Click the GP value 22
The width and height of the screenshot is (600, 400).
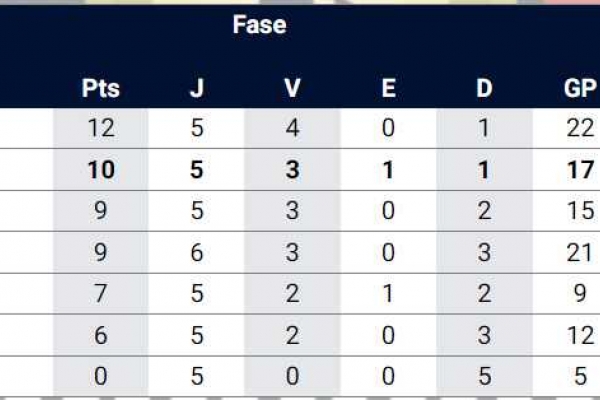coord(580,129)
